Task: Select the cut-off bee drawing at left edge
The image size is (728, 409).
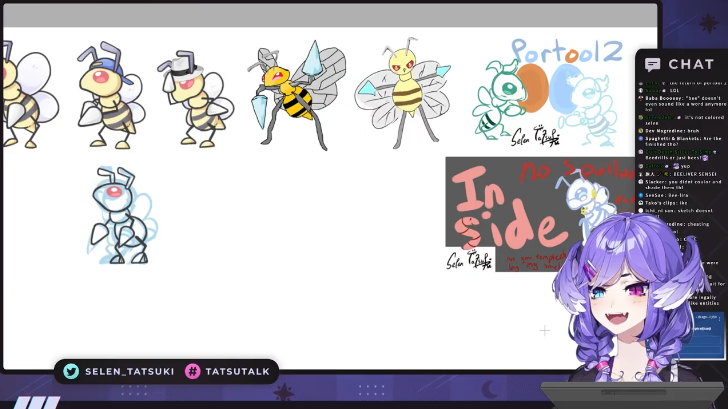Action: pyautogui.click(x=29, y=94)
